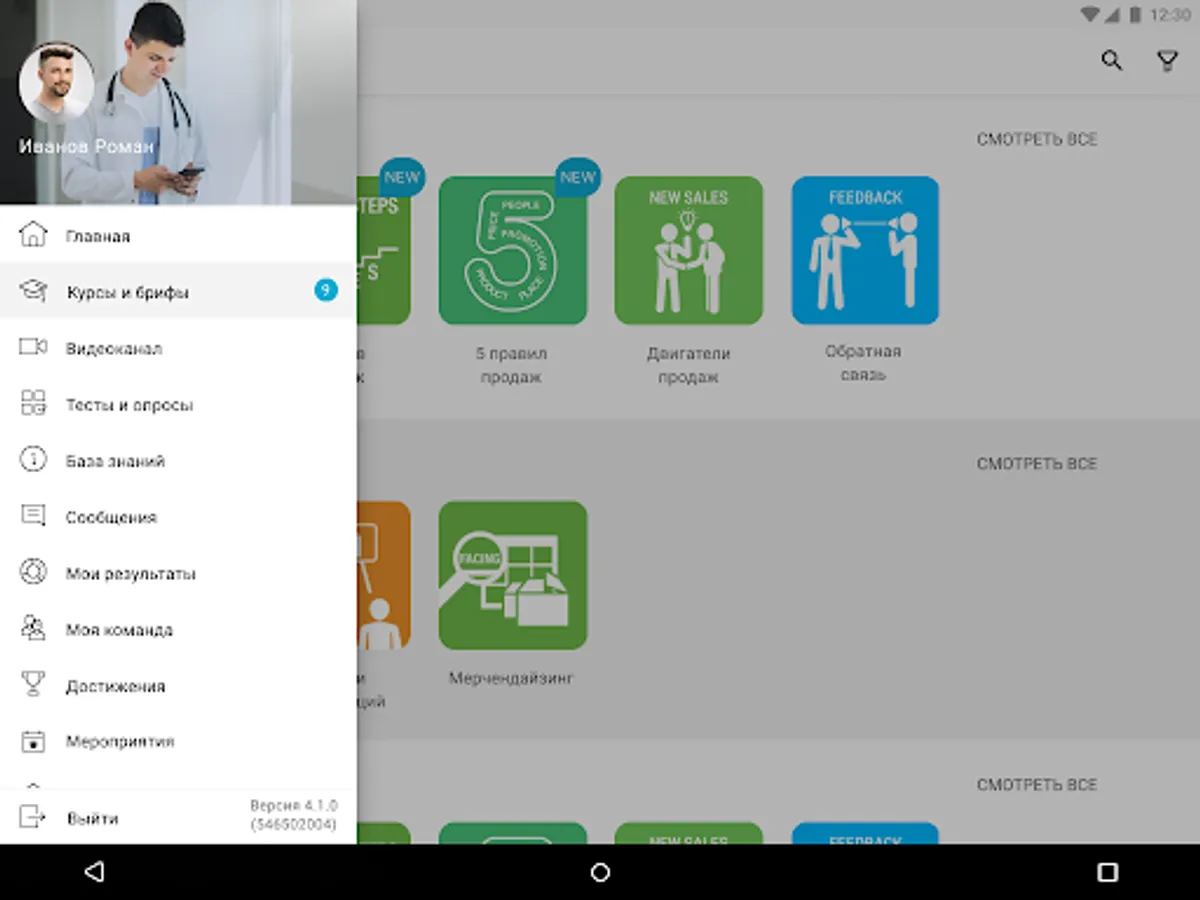The width and height of the screenshot is (1200, 900).
Task: Tap the caption 5 правил продаж
Action: click(511, 365)
